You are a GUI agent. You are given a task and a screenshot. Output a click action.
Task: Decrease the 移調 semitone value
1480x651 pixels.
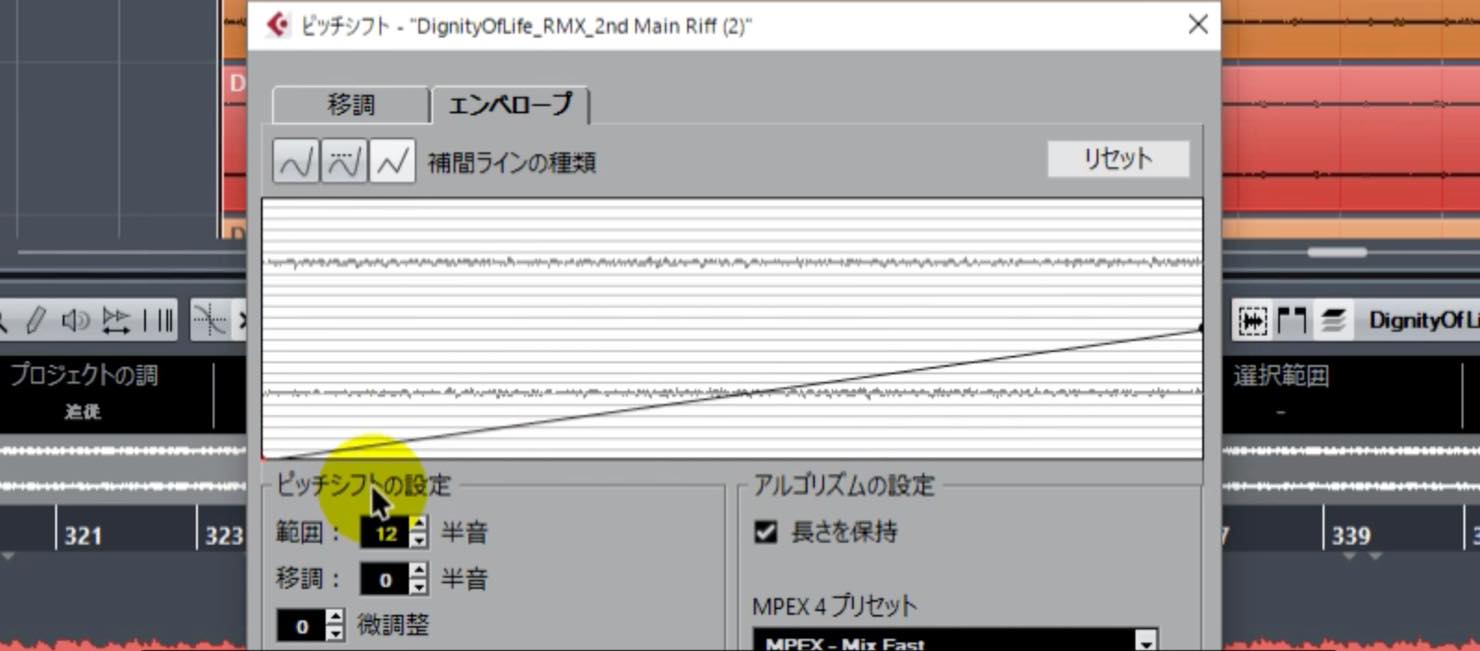pyautogui.click(x=418, y=587)
